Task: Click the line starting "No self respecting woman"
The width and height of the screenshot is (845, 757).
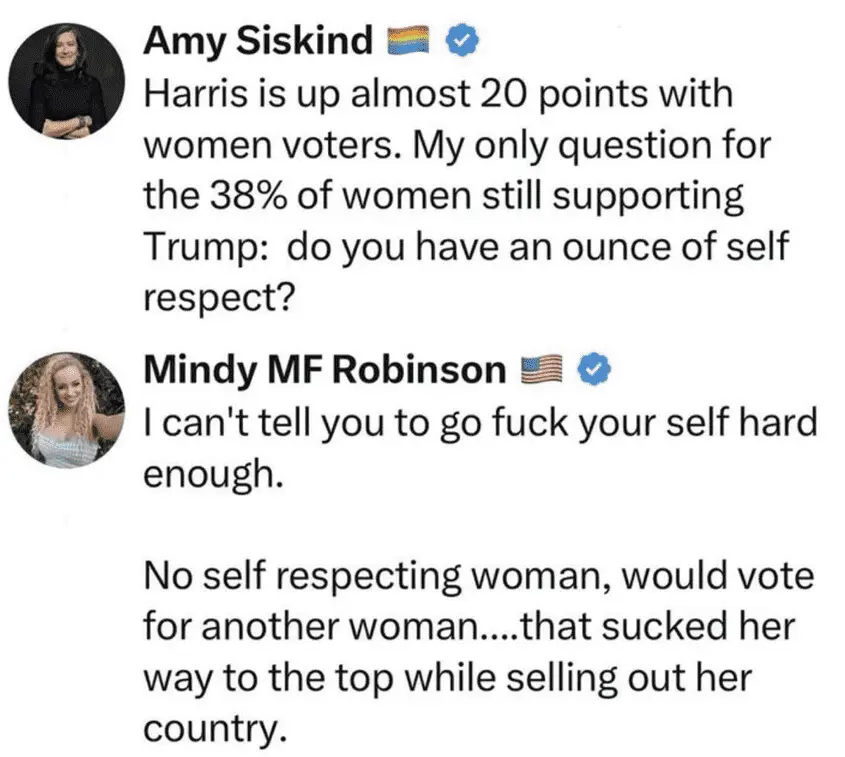Action: [480, 577]
